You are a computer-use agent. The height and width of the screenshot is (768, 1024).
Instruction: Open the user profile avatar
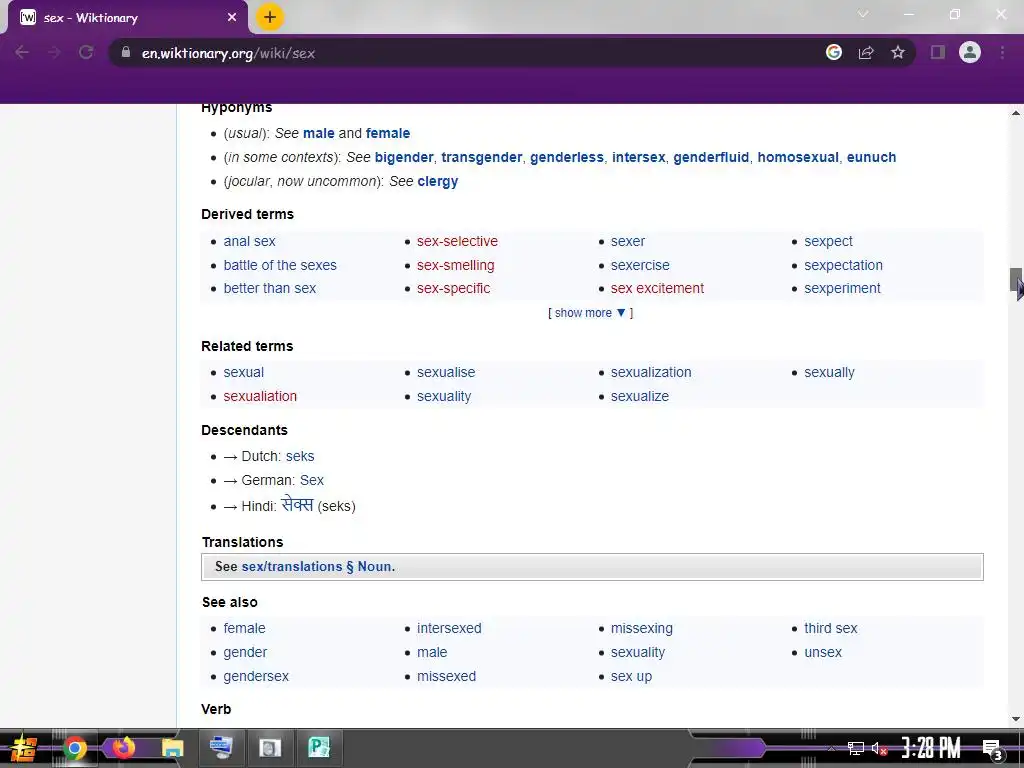970,52
